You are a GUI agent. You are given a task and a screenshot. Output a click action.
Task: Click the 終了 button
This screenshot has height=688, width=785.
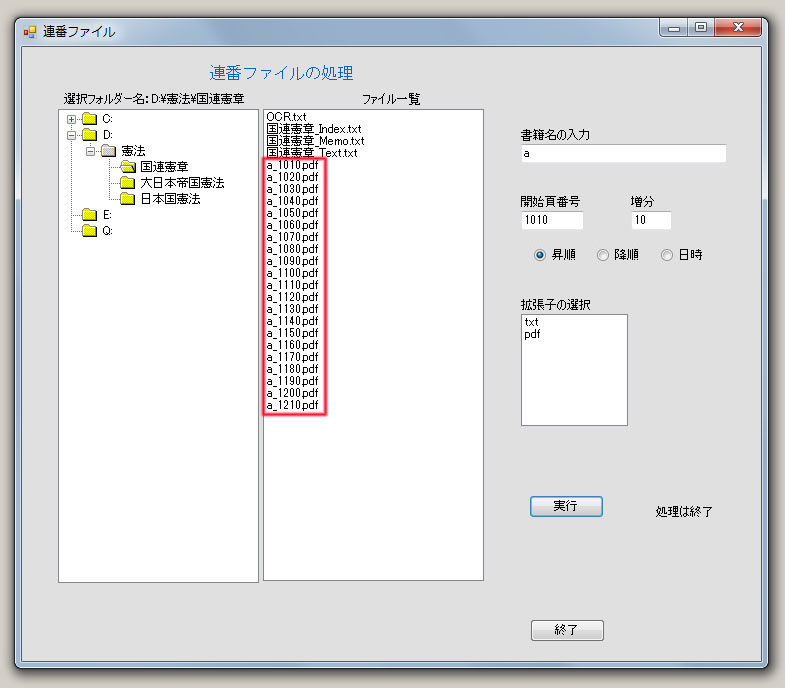point(567,630)
